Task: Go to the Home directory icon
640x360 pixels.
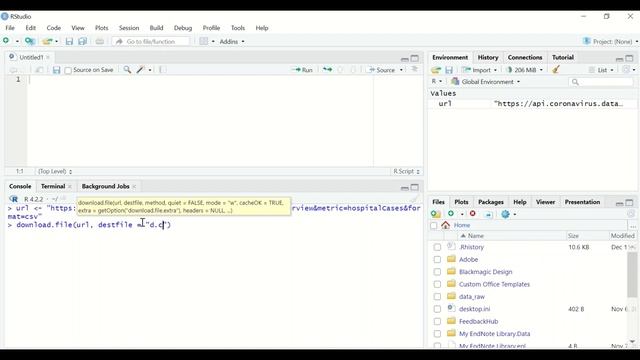Action: 445,225
